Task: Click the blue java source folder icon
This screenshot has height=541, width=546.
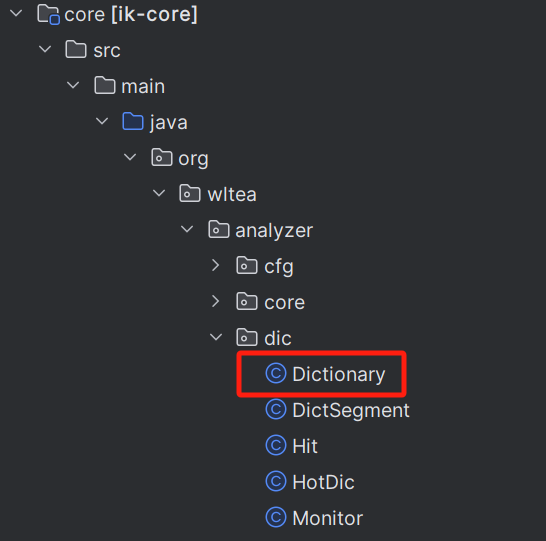Action: click(x=133, y=121)
